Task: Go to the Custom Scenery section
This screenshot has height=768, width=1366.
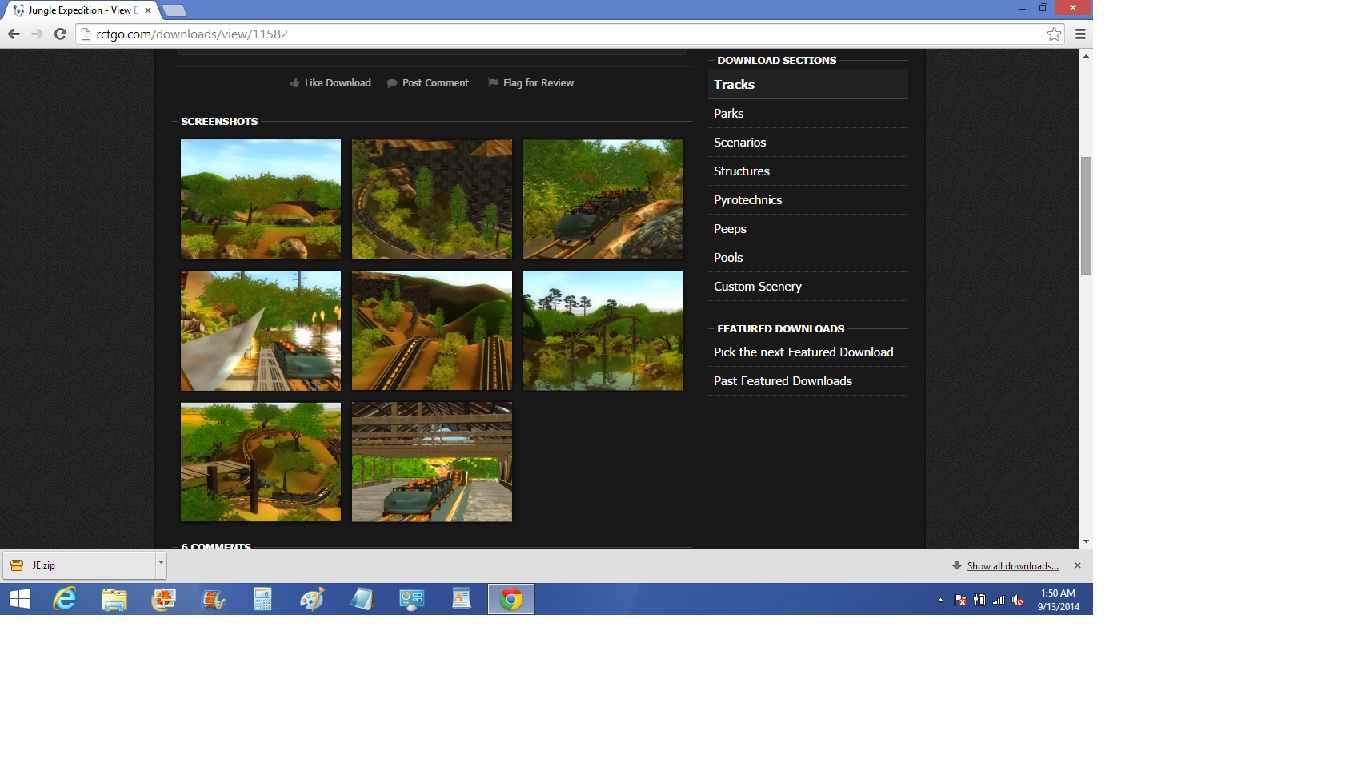Action: click(x=757, y=287)
